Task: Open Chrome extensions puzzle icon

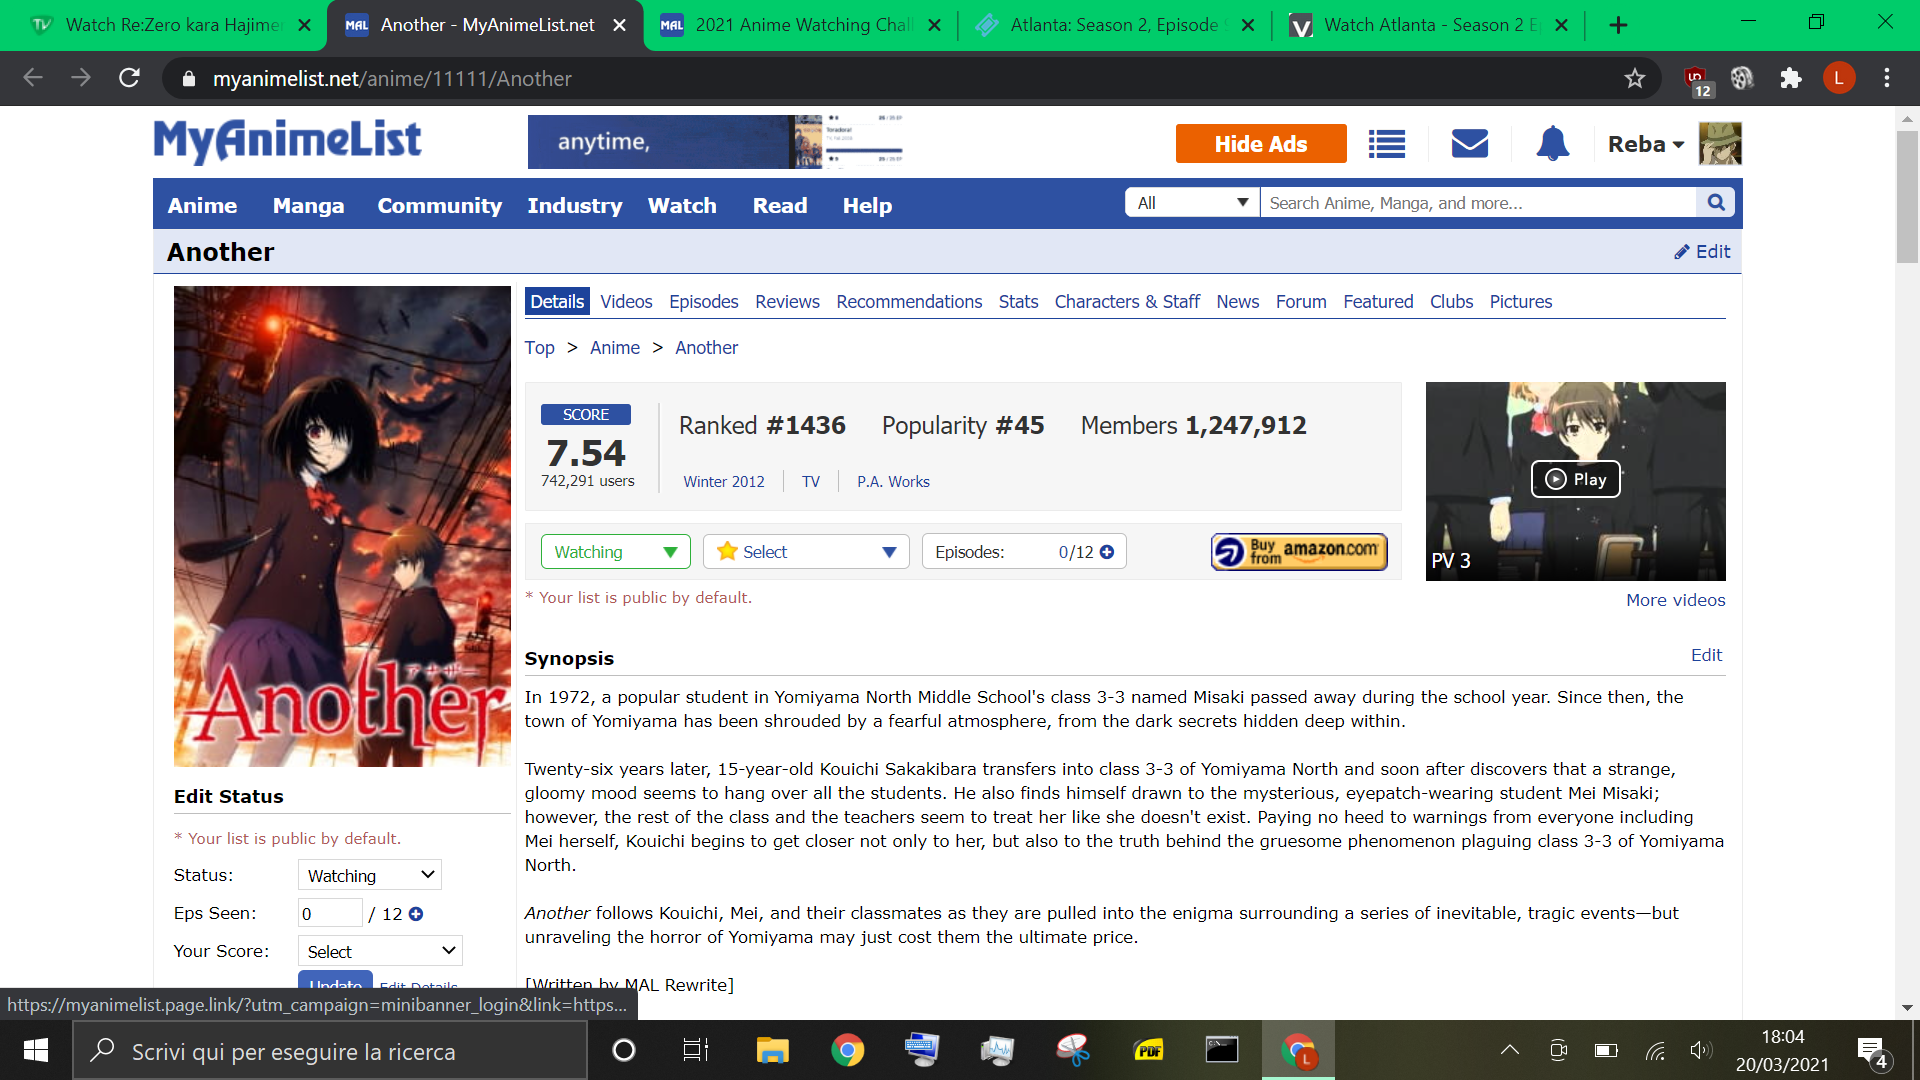Action: [1790, 78]
